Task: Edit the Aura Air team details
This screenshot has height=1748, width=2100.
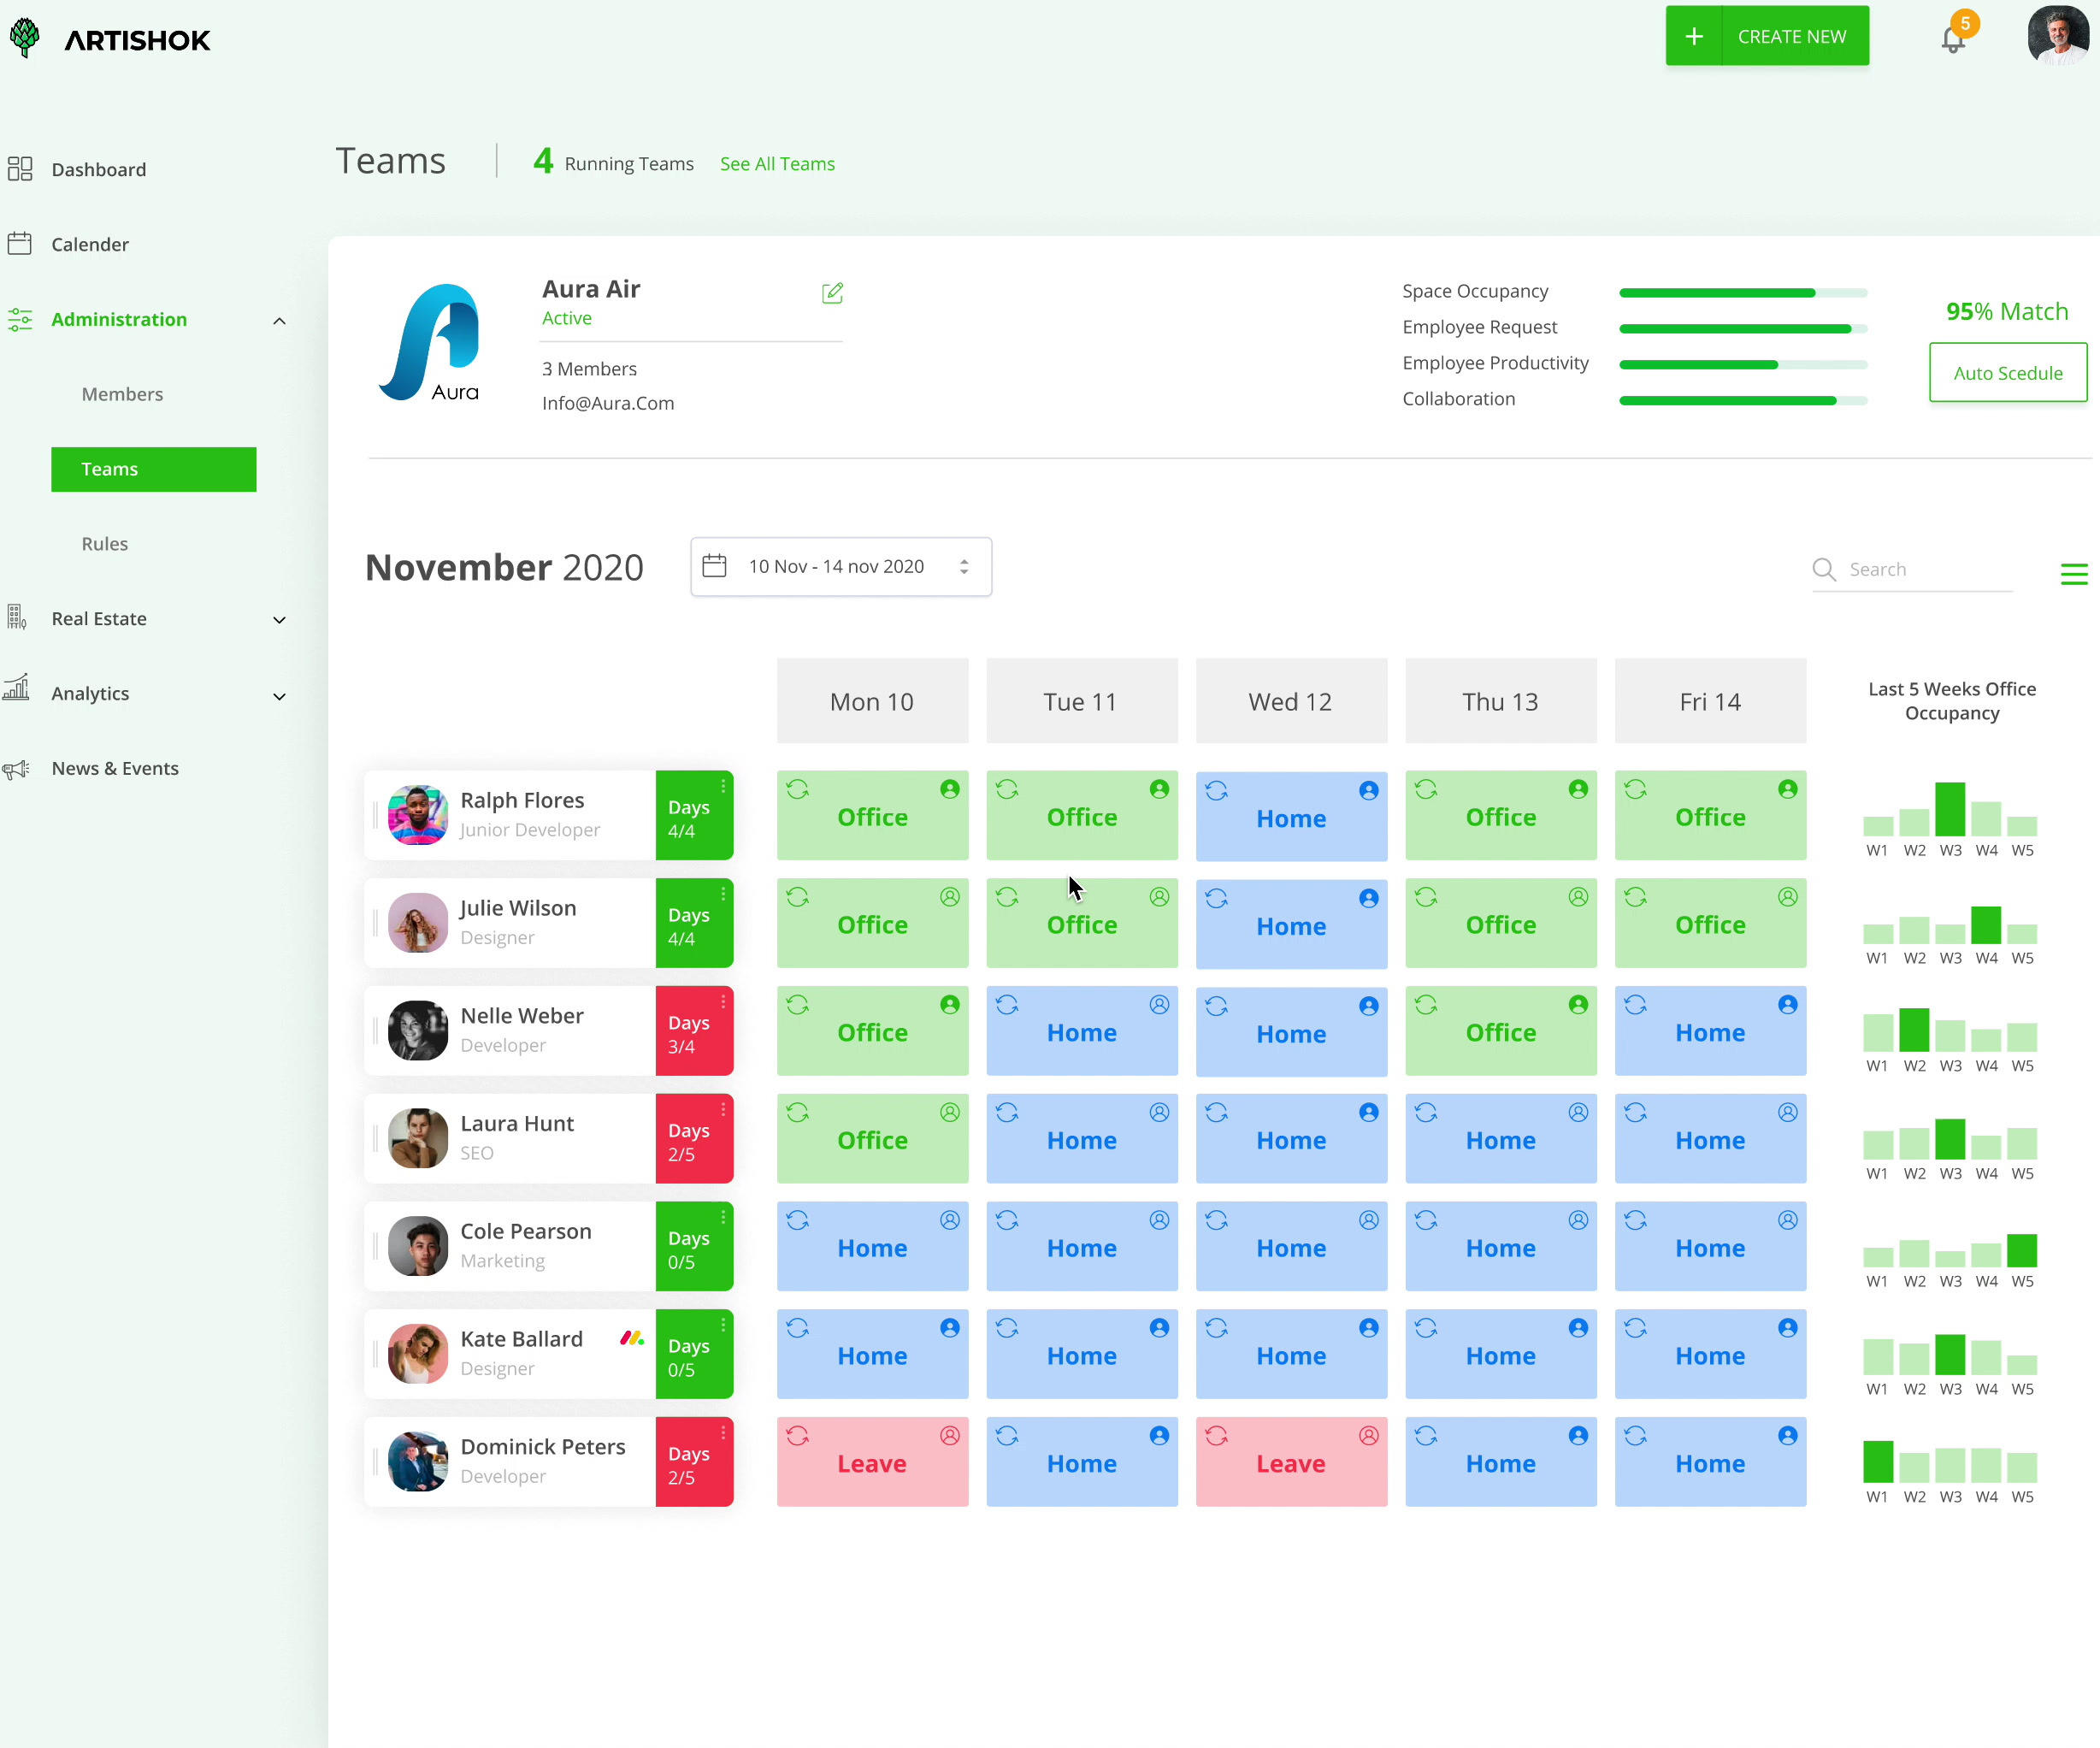Action: 832,293
